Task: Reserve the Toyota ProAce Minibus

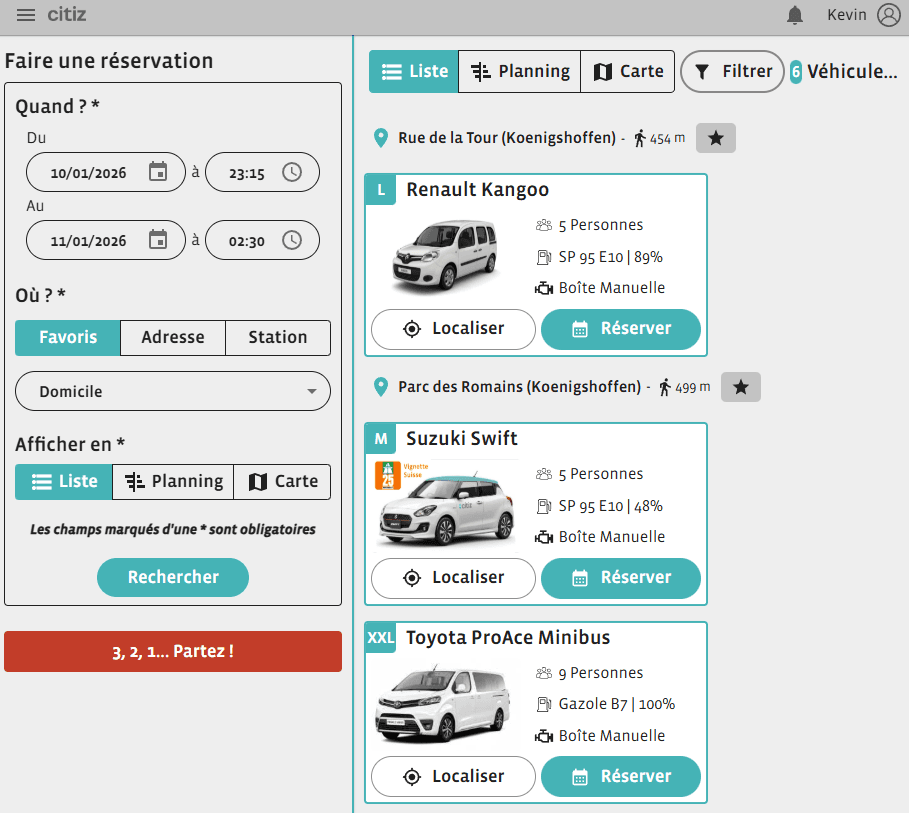Action: pyautogui.click(x=621, y=776)
